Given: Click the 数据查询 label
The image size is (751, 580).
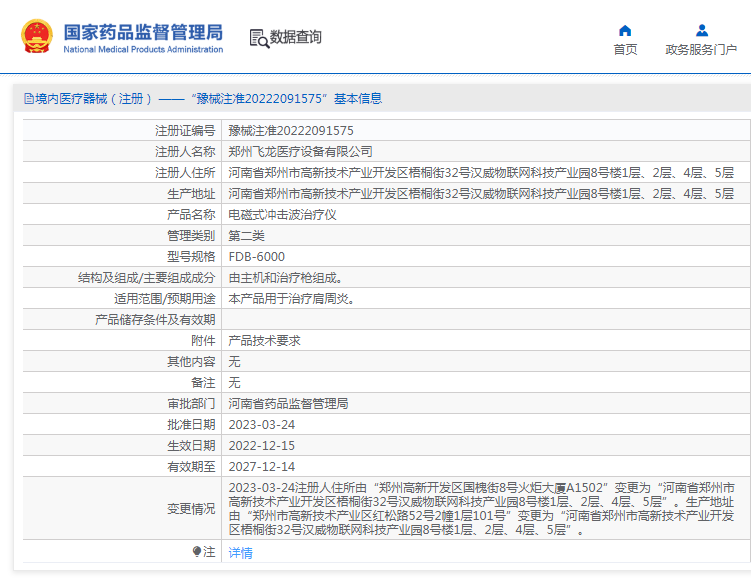Looking at the screenshot, I should 296,37.
